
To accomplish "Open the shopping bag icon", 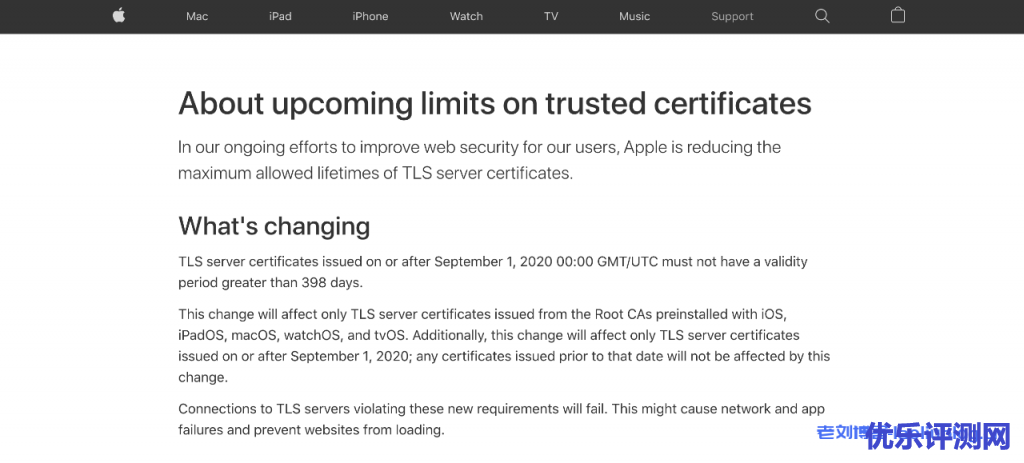I will (897, 16).
